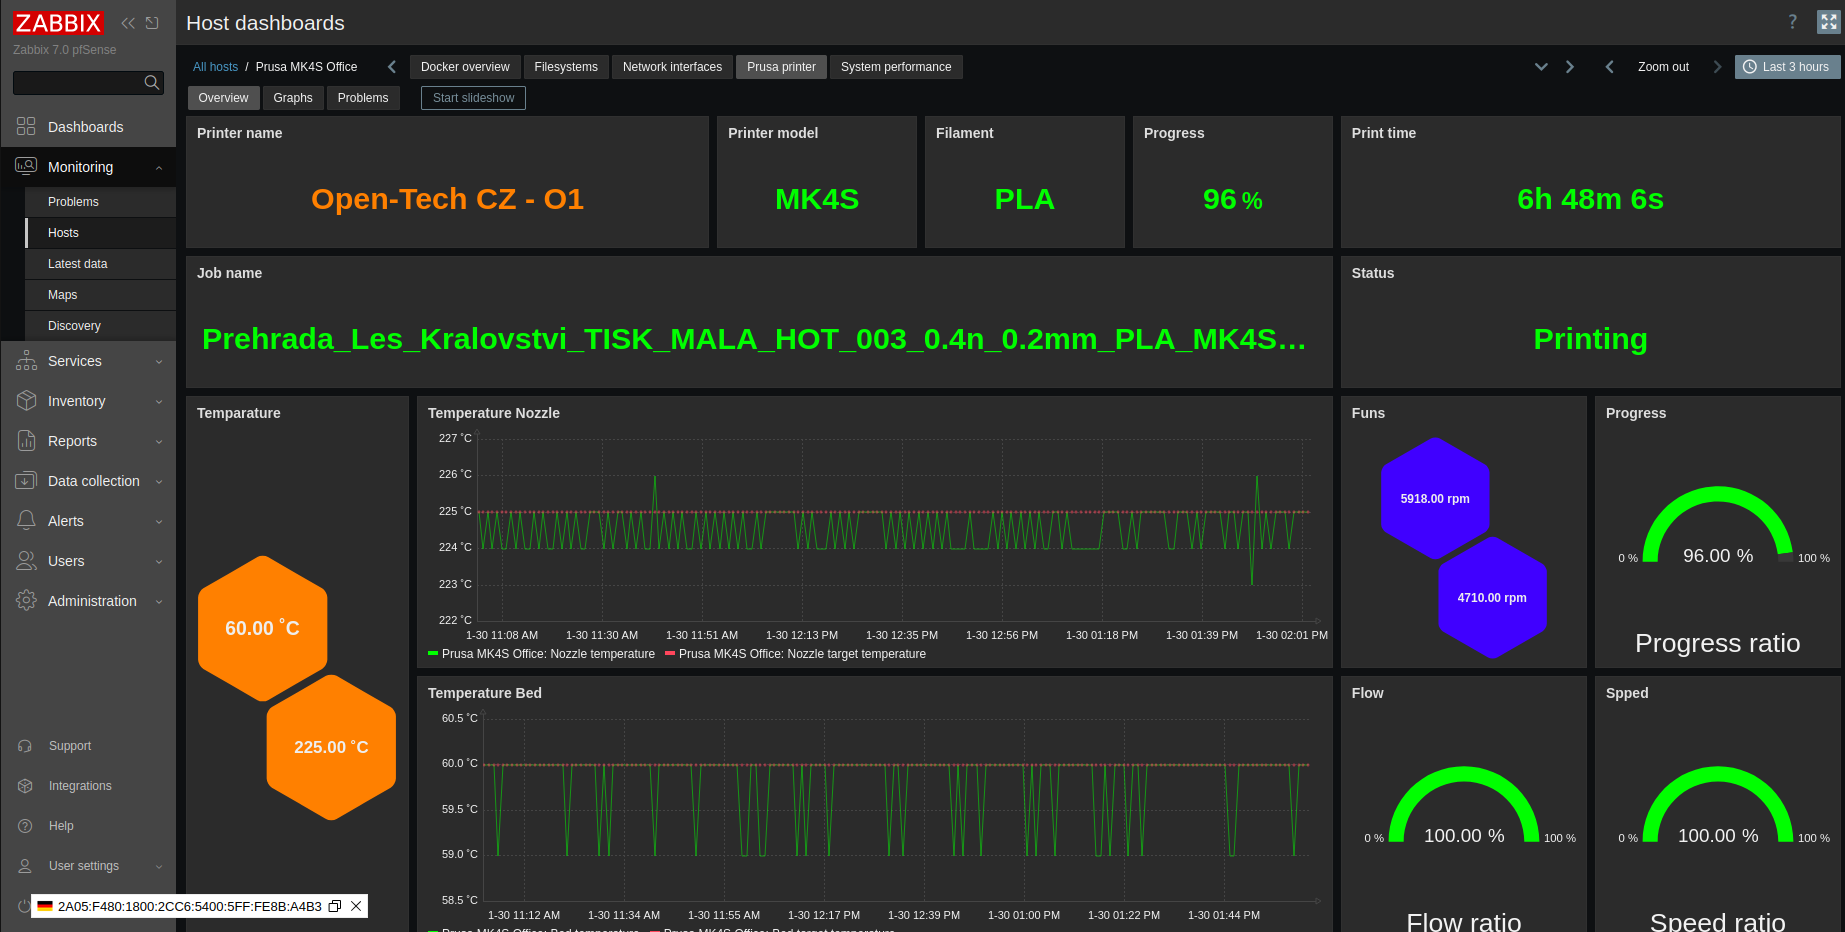Screen dimensions: 1845x932
Task: Open the help question mark icon
Action: 1792,22
